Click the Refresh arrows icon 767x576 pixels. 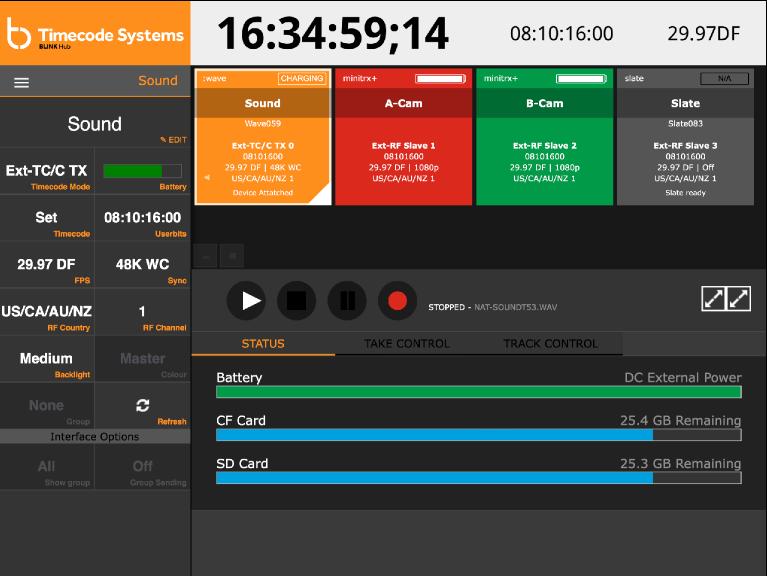[x=142, y=405]
